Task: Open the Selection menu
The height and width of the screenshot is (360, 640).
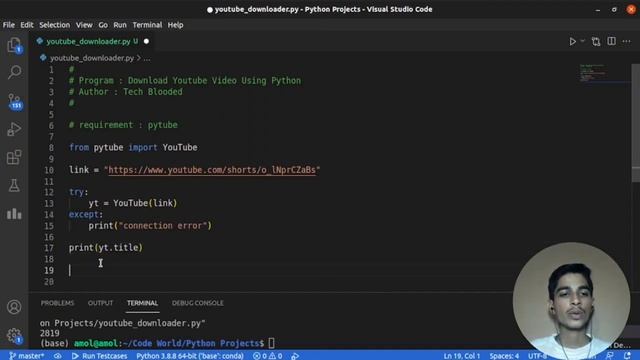Action: click(x=54, y=25)
